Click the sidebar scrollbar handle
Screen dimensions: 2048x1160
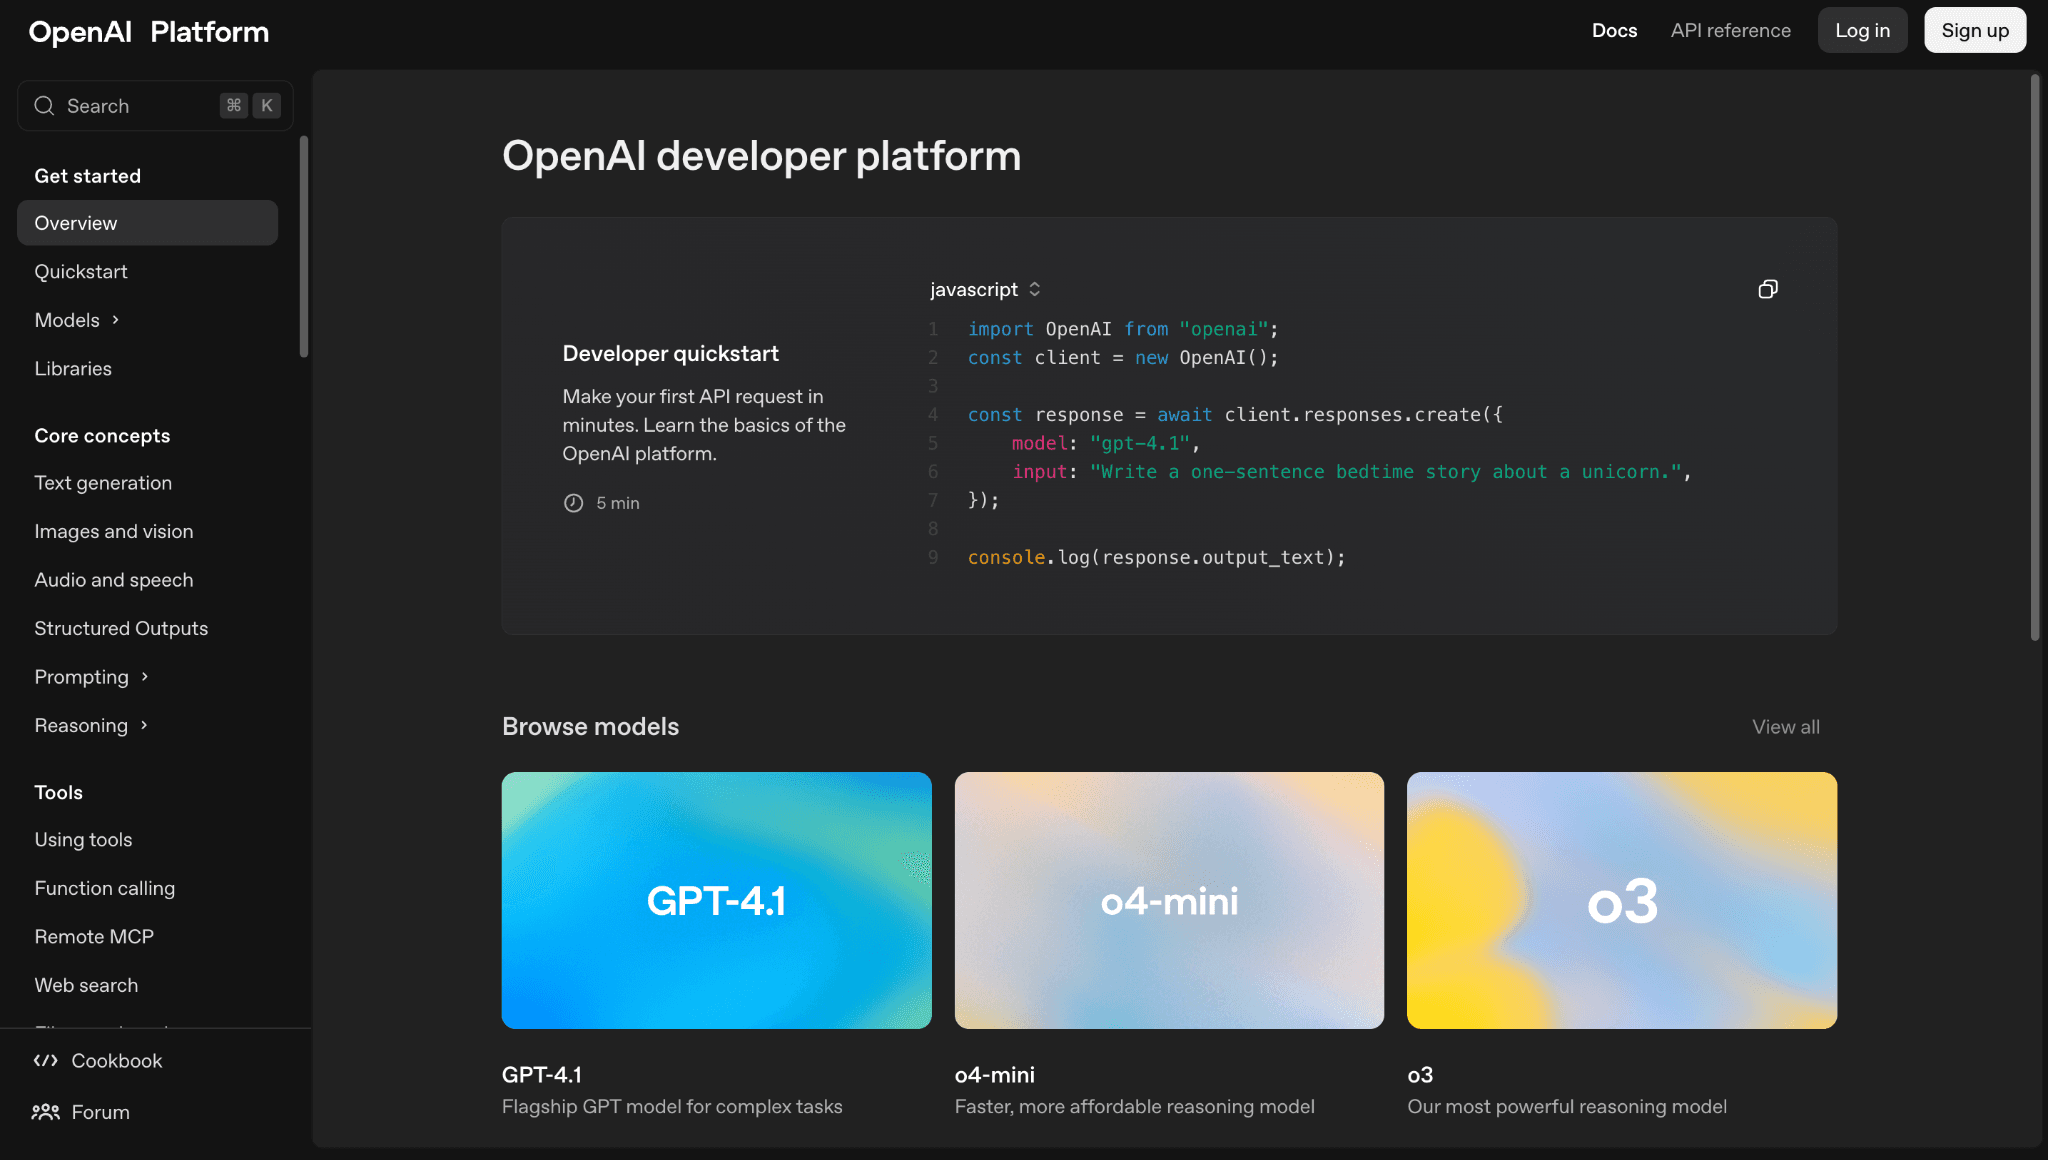[304, 246]
